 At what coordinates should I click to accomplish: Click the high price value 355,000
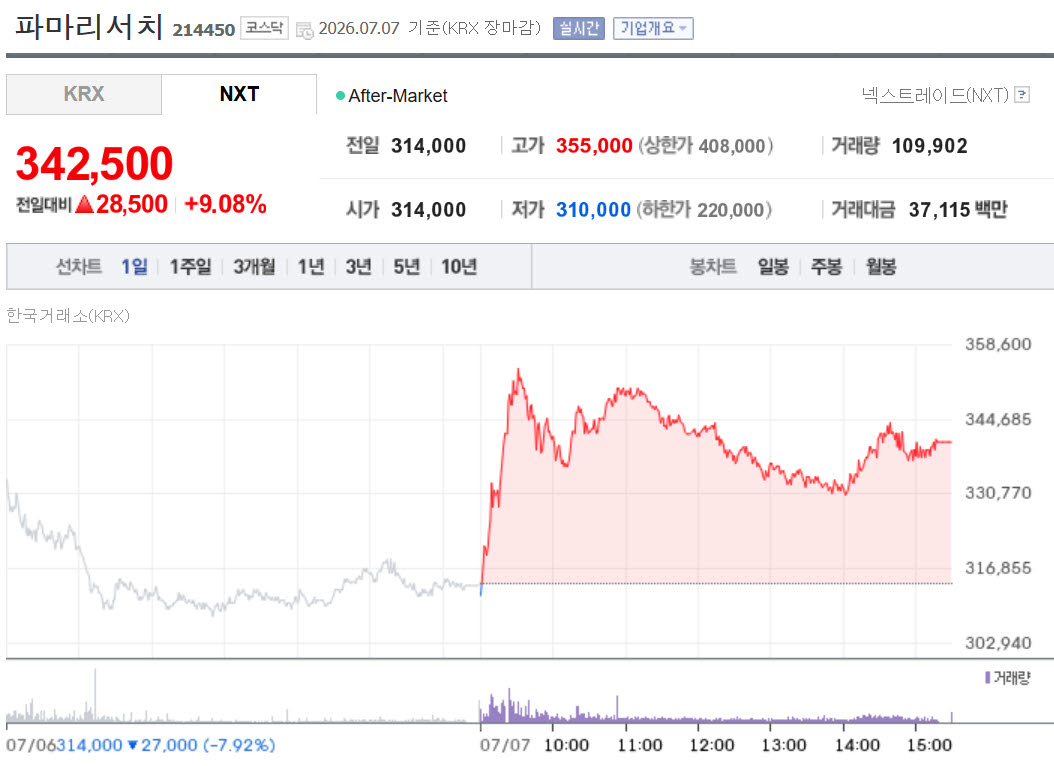594,146
